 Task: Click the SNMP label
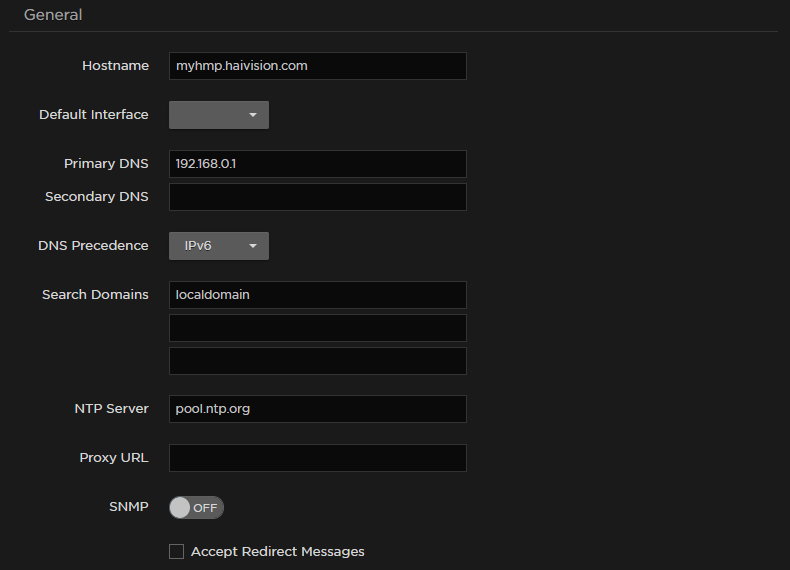click(128, 507)
